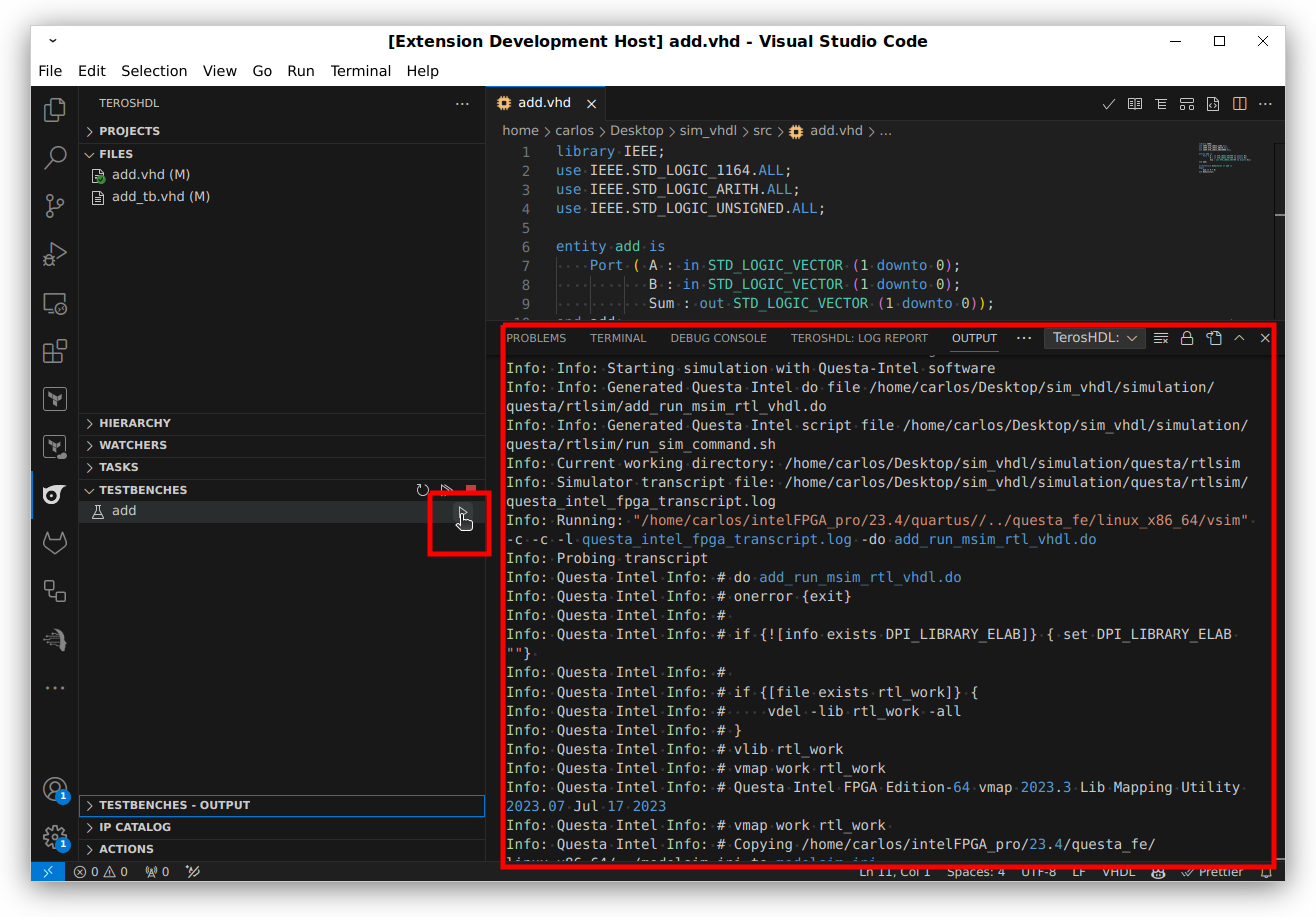Click the Desktop breadcrumb segment

636,131
